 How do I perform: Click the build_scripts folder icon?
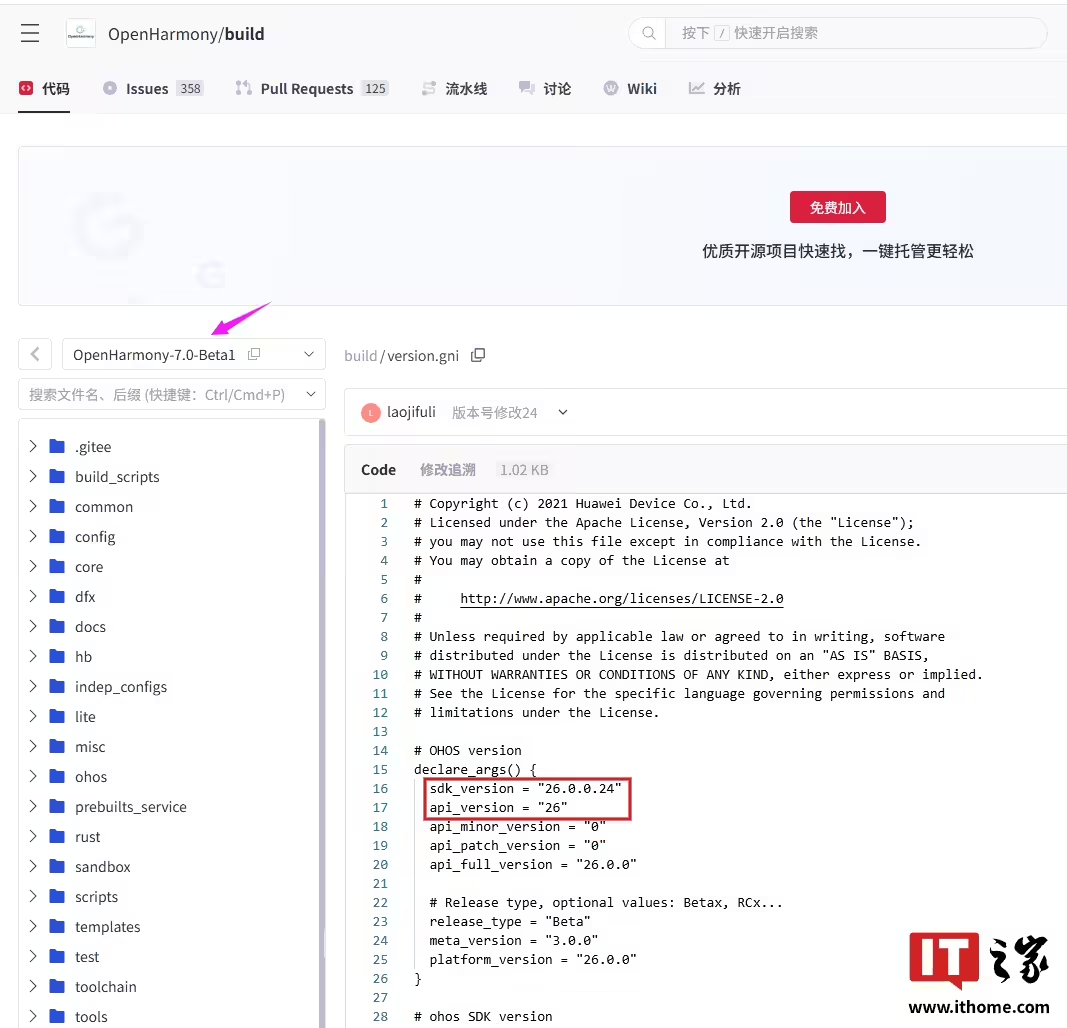coord(57,477)
